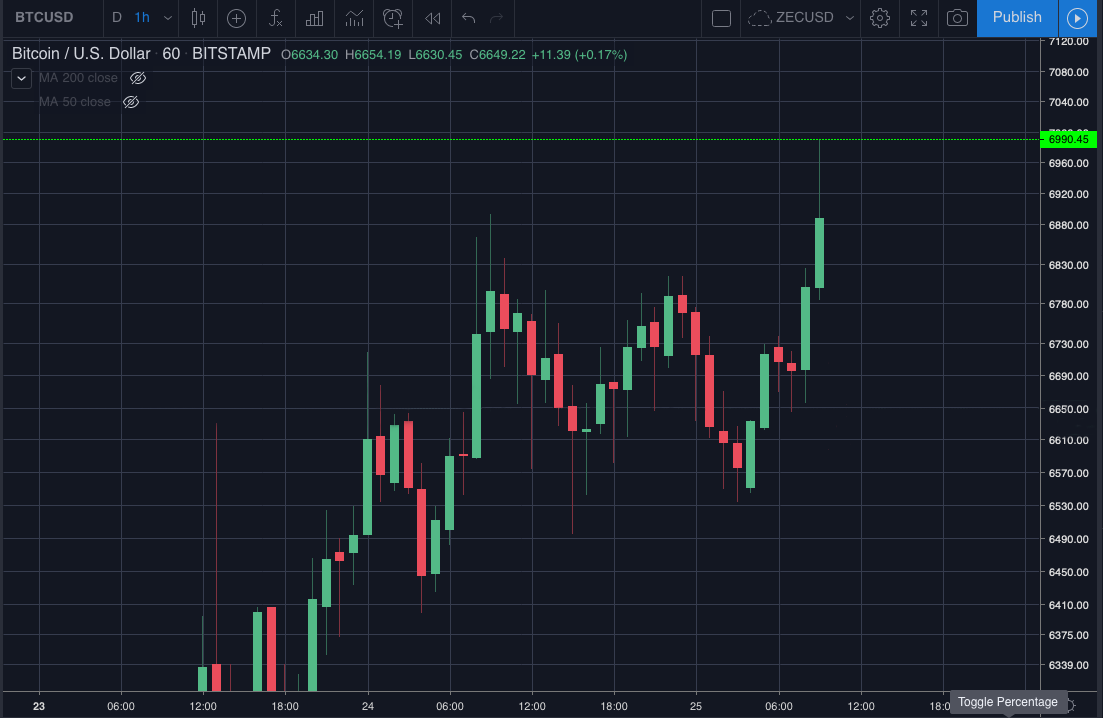The height and width of the screenshot is (718, 1103).
Task: Open the candlestick chart style selector
Action: 198,18
